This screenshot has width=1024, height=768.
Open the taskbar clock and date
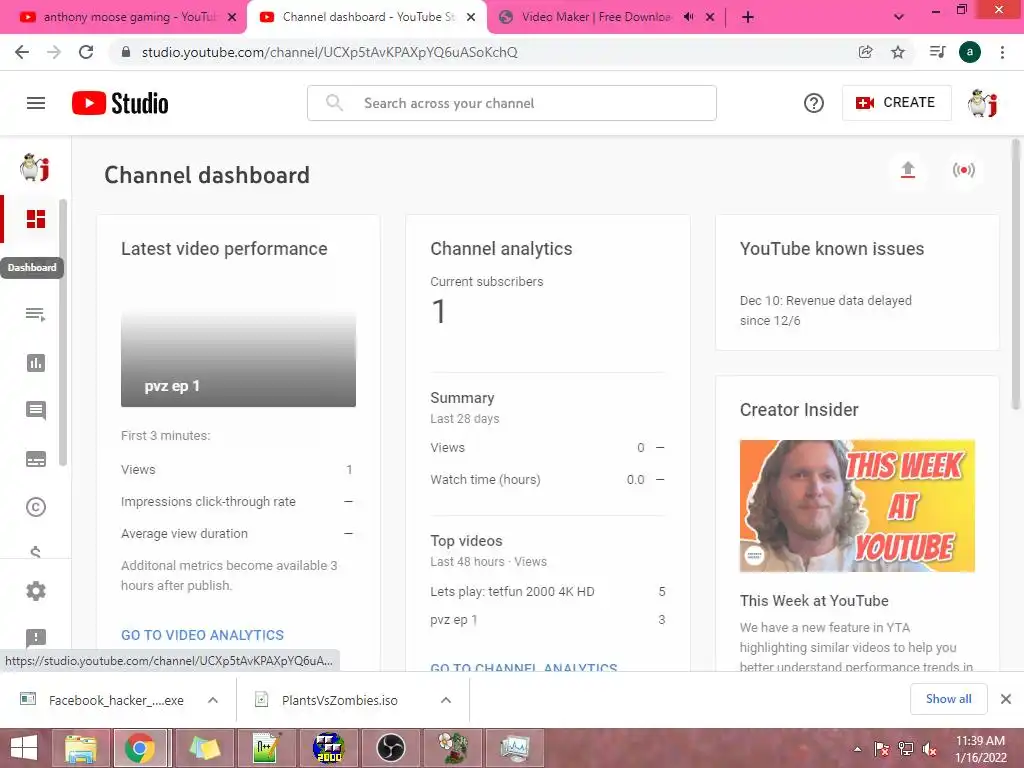point(981,749)
